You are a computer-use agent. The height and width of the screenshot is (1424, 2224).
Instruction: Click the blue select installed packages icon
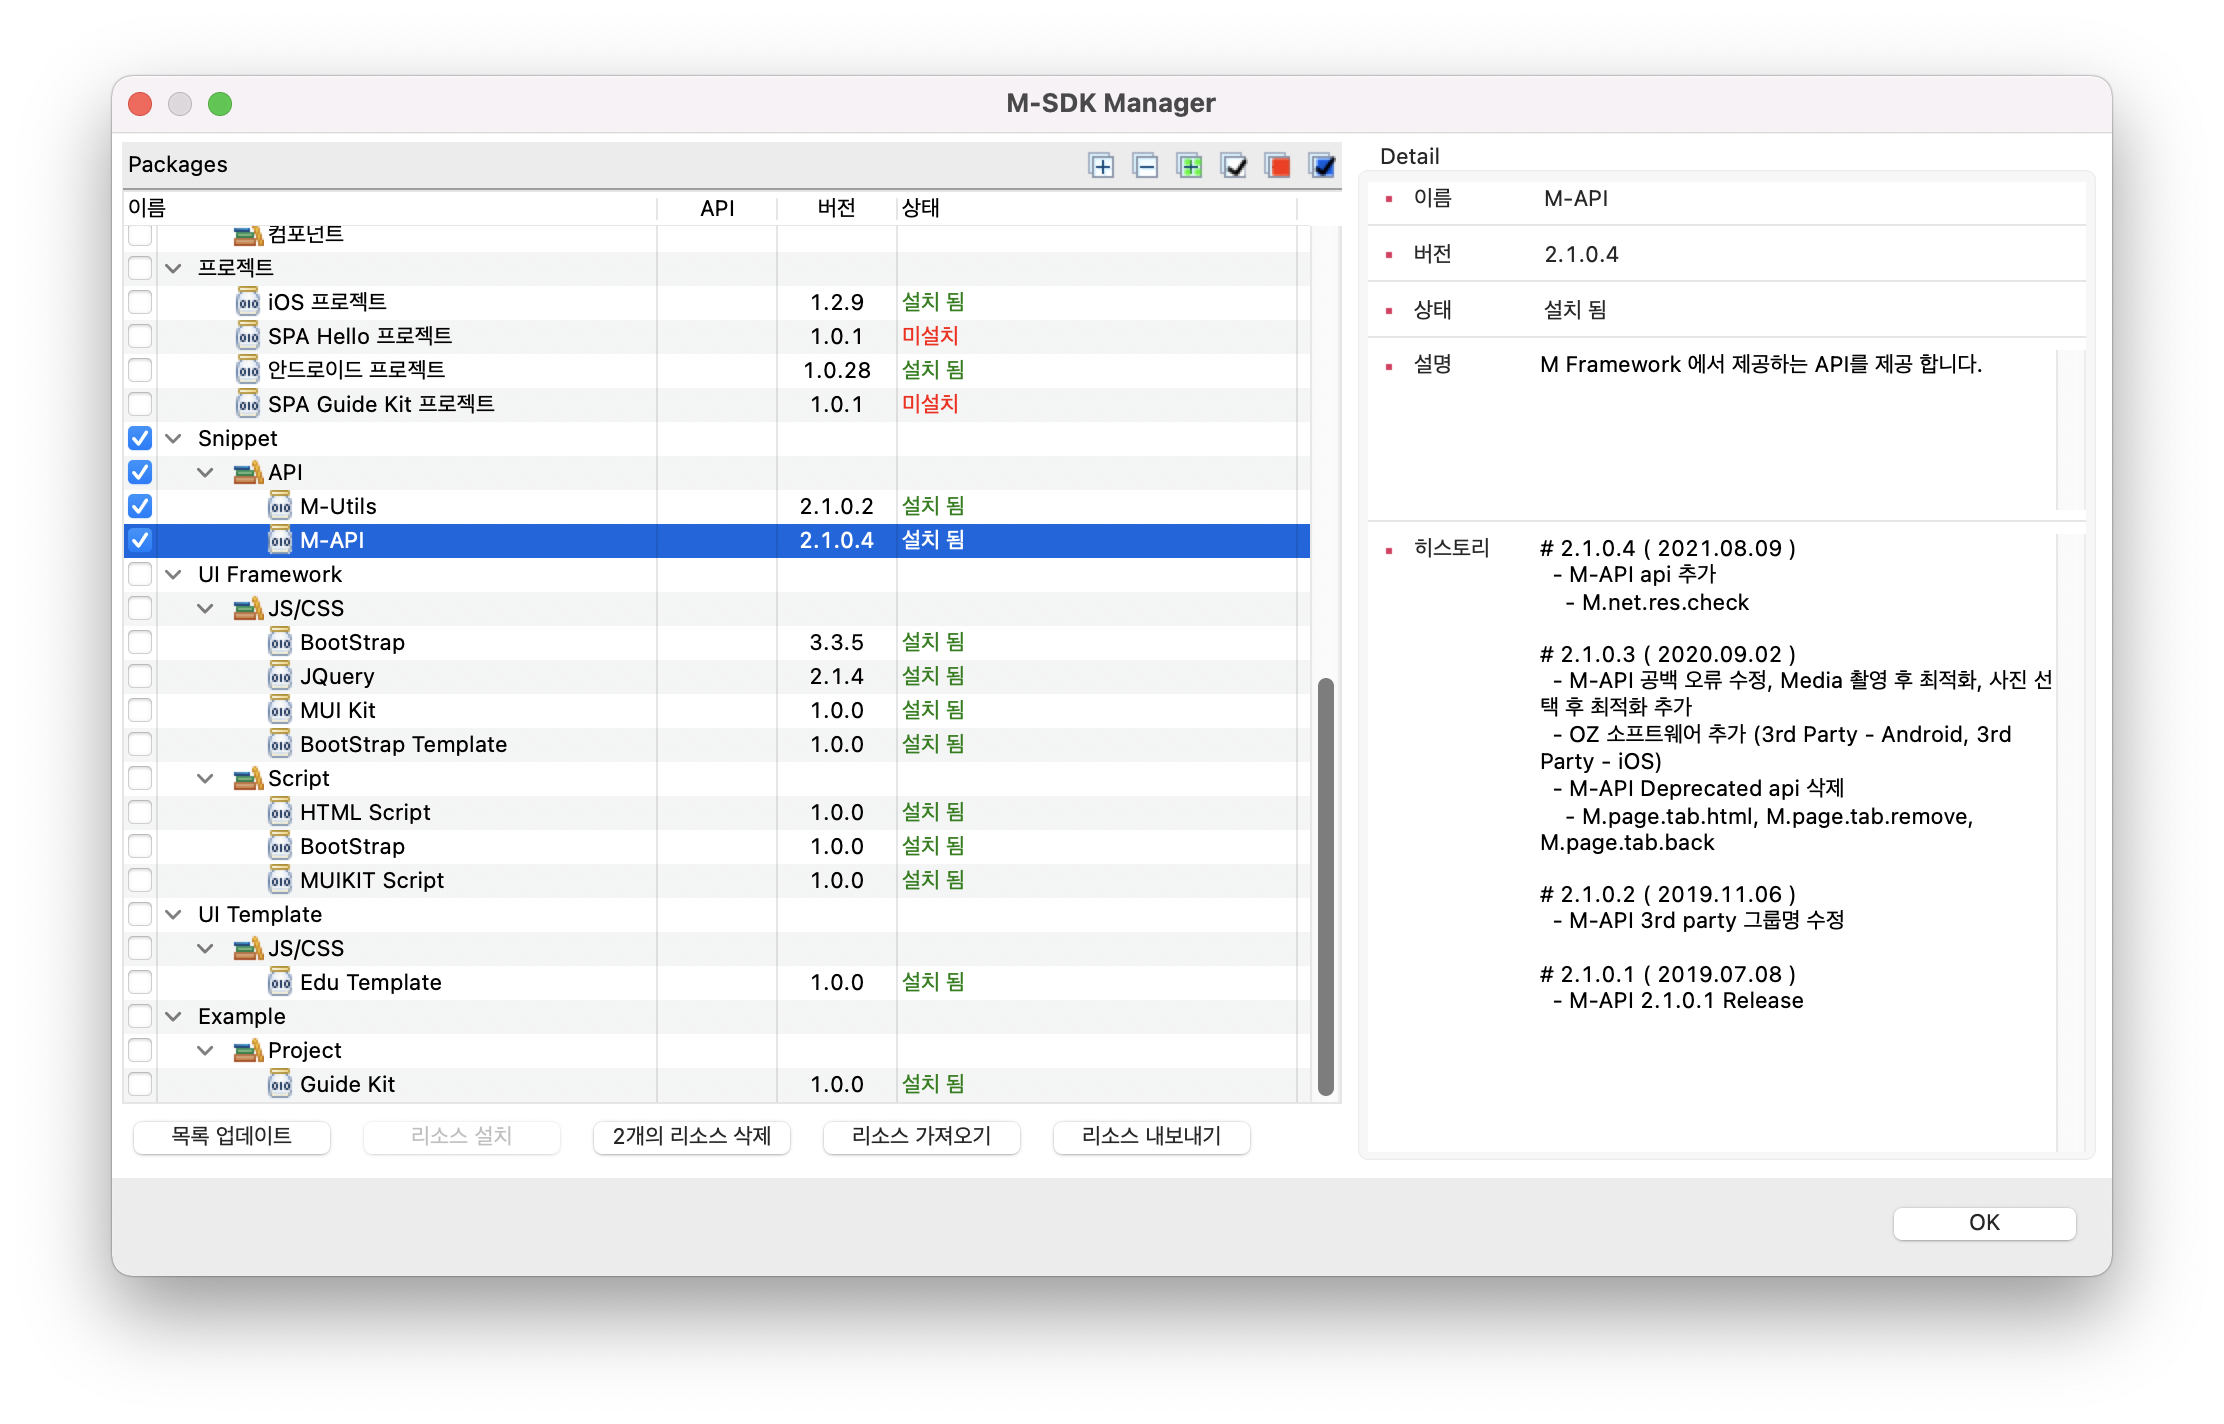tap(1321, 166)
